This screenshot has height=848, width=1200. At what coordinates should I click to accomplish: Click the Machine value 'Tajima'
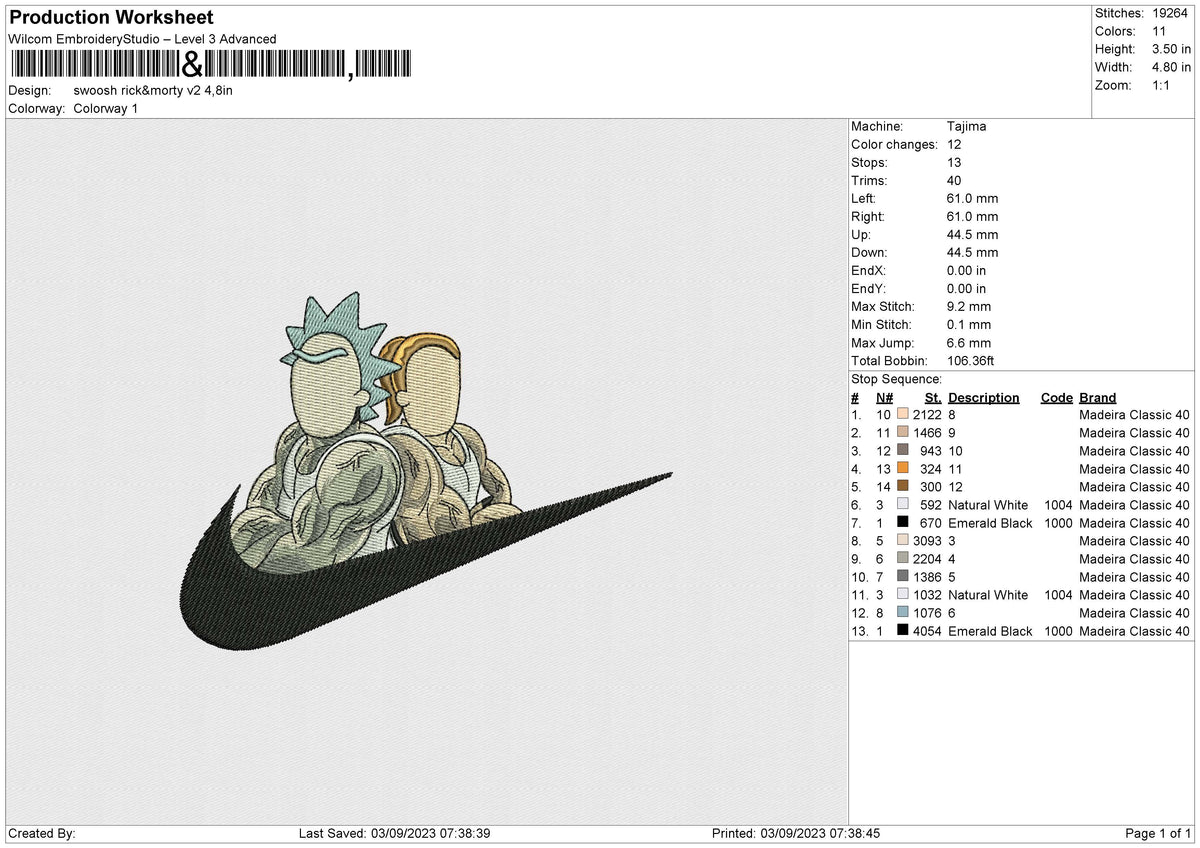coord(966,126)
